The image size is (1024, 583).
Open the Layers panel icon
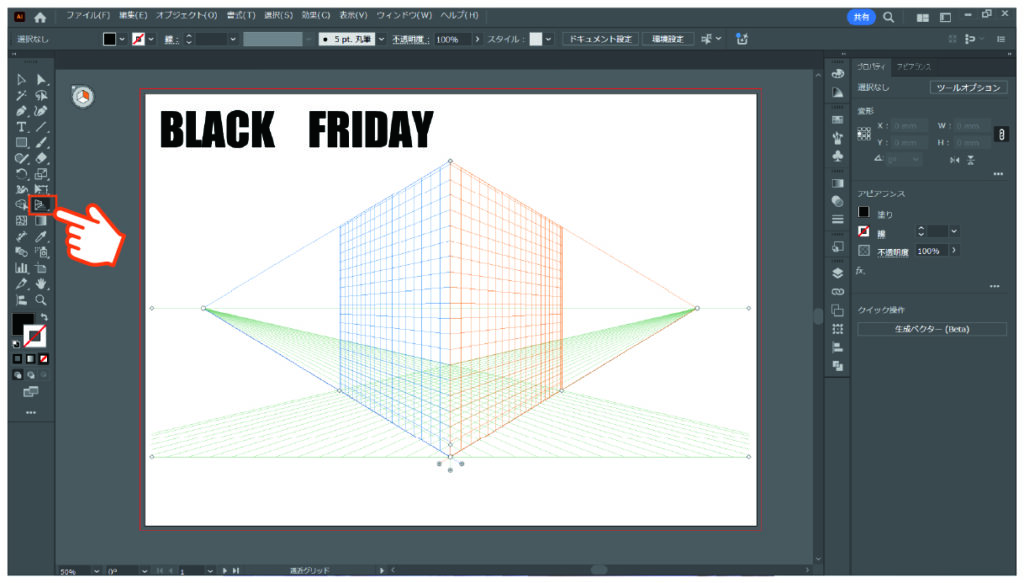click(838, 271)
